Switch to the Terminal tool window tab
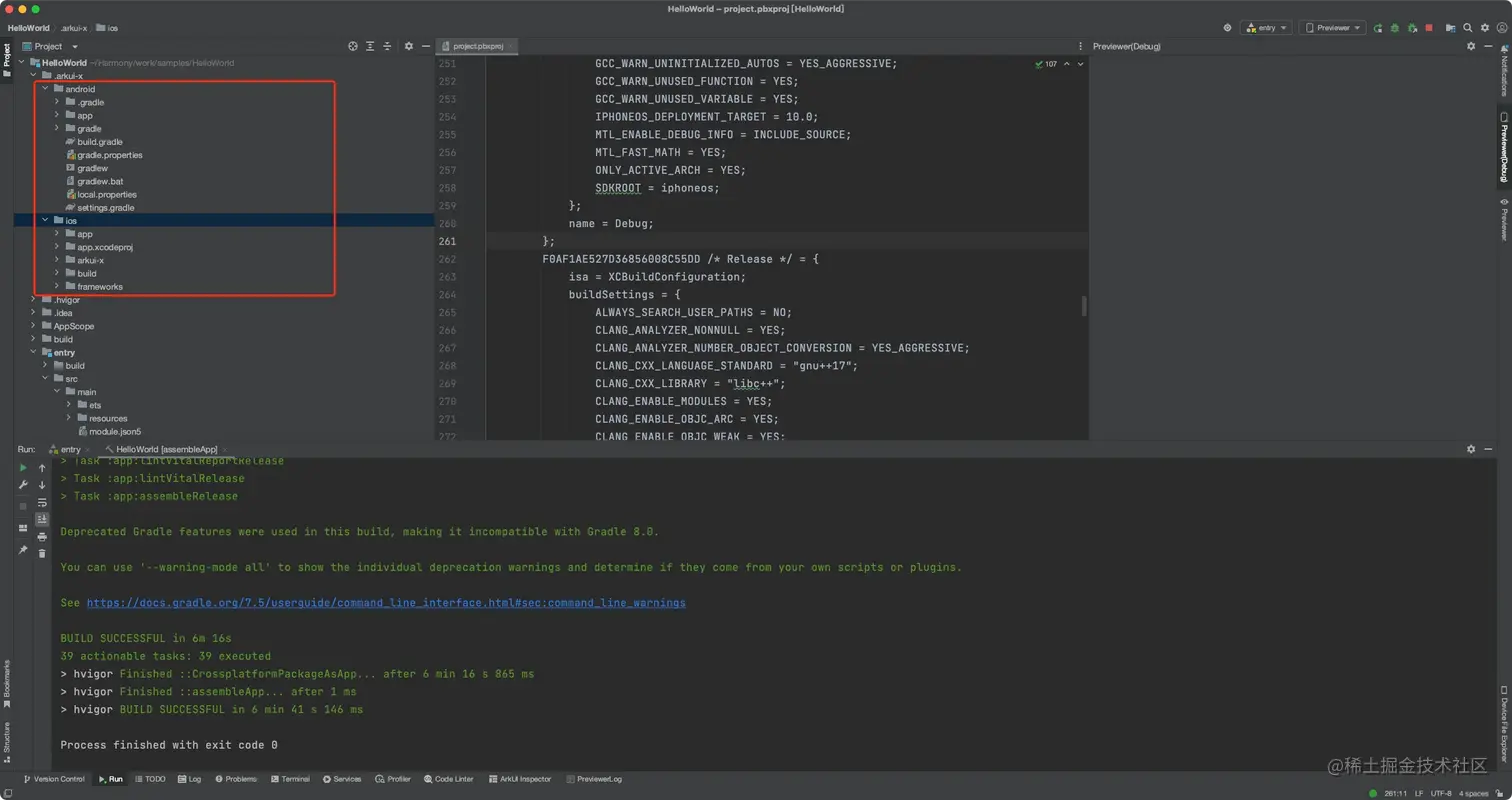The width and height of the screenshot is (1512, 800). pos(289,779)
